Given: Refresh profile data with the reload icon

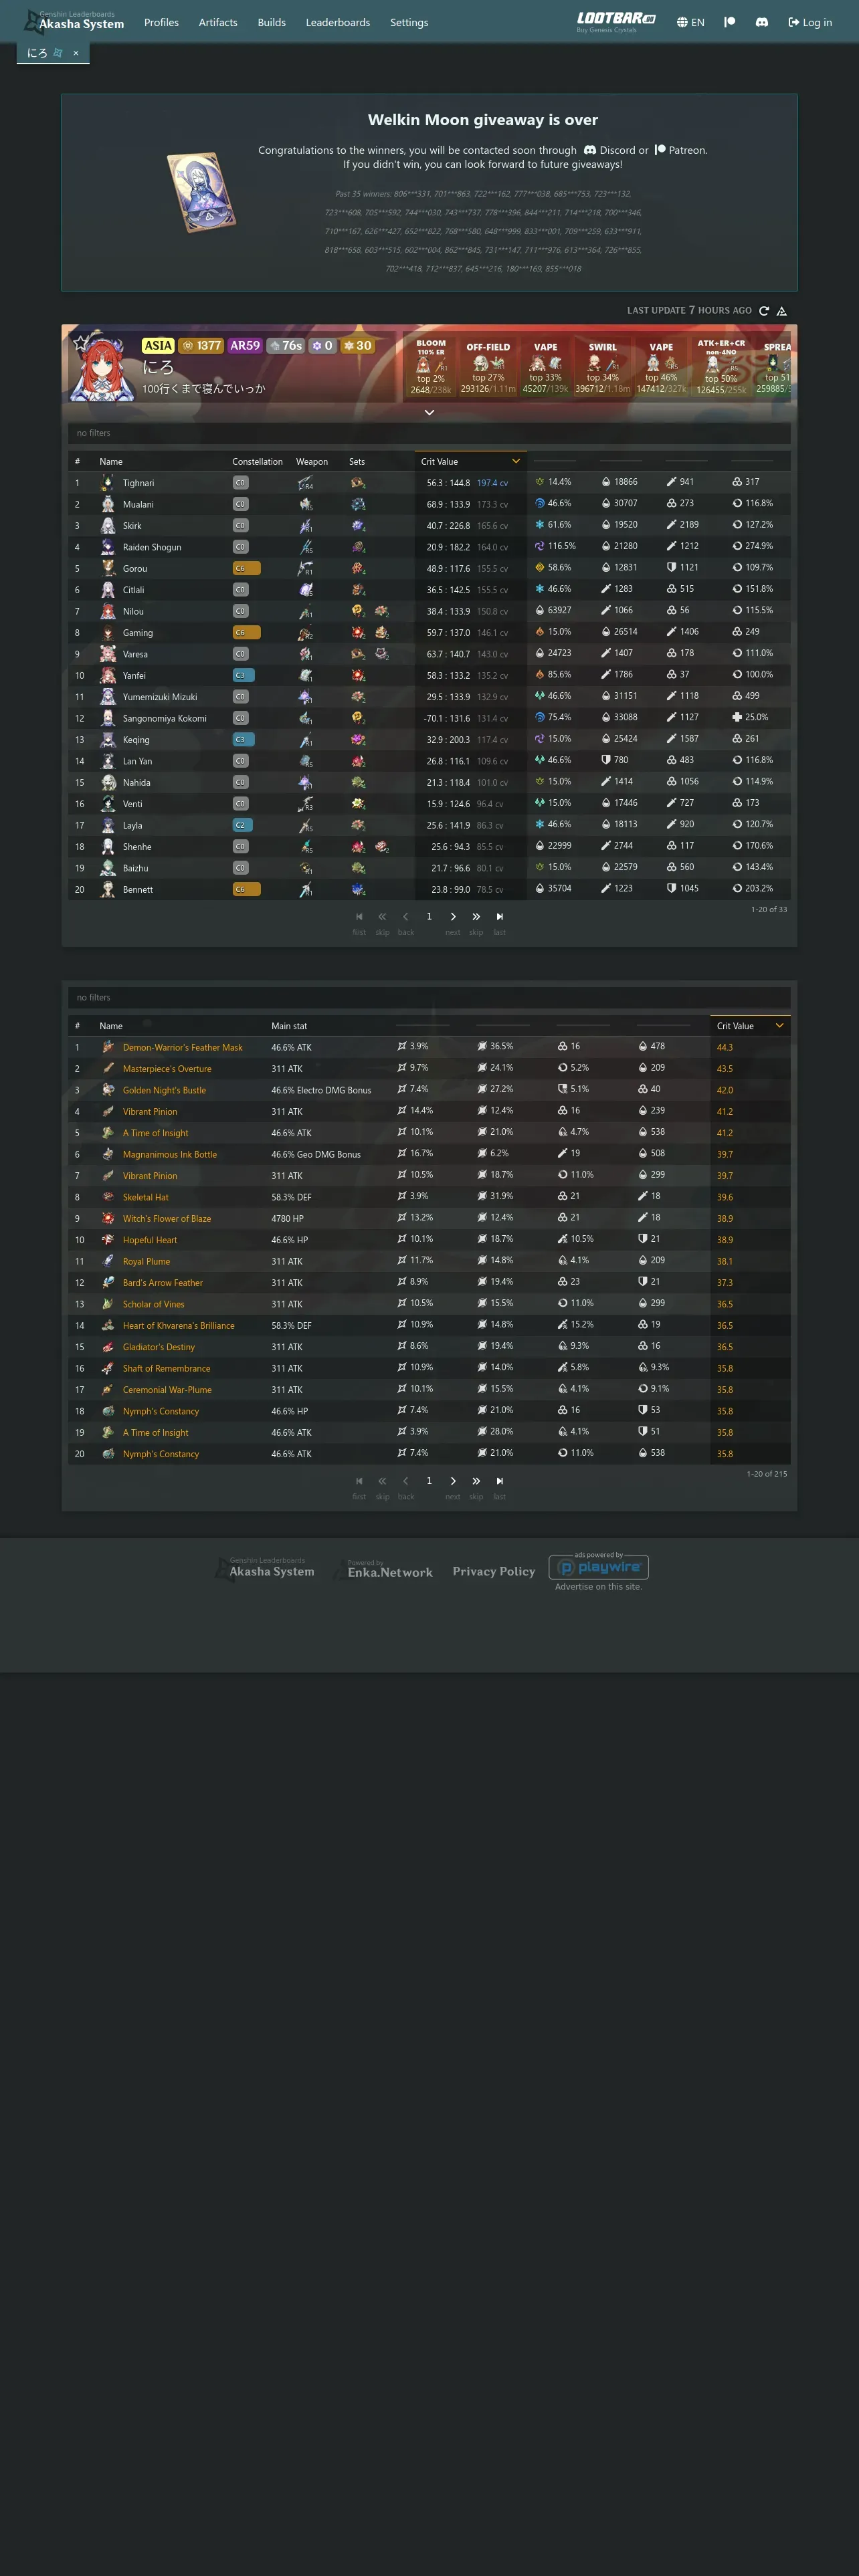Looking at the screenshot, I should pos(764,311).
